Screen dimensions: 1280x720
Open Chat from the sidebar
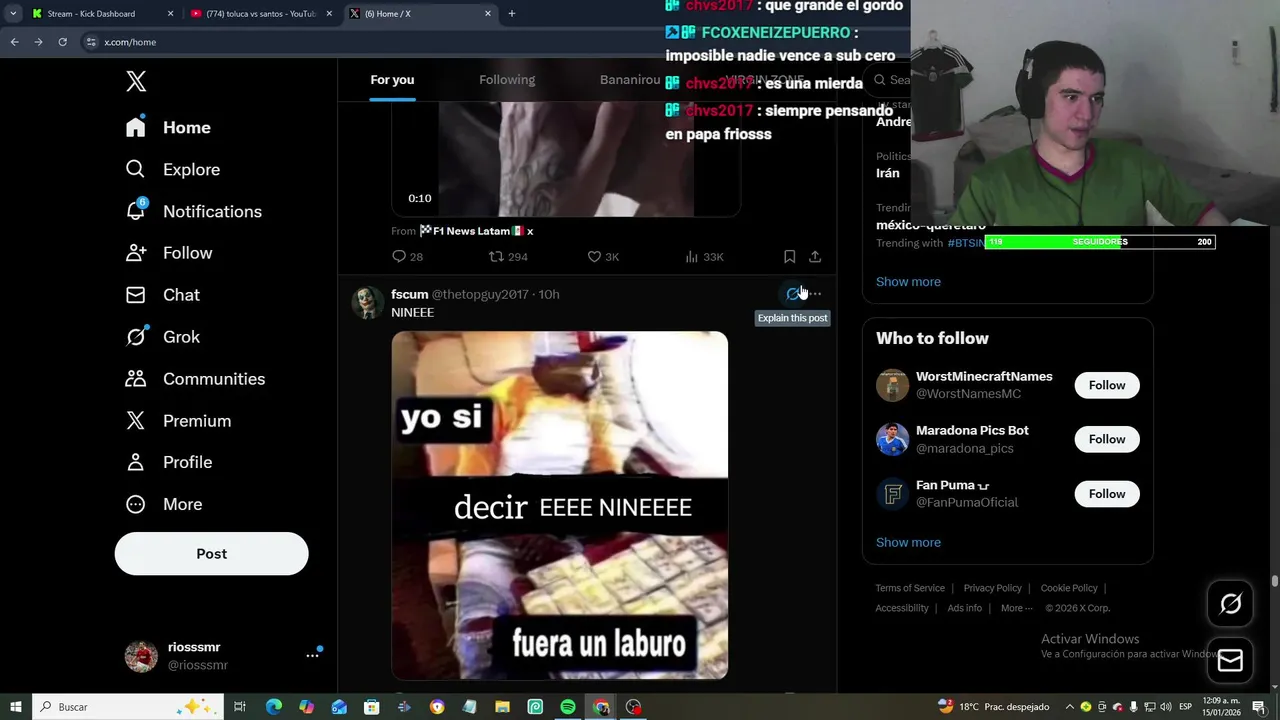coord(162,295)
